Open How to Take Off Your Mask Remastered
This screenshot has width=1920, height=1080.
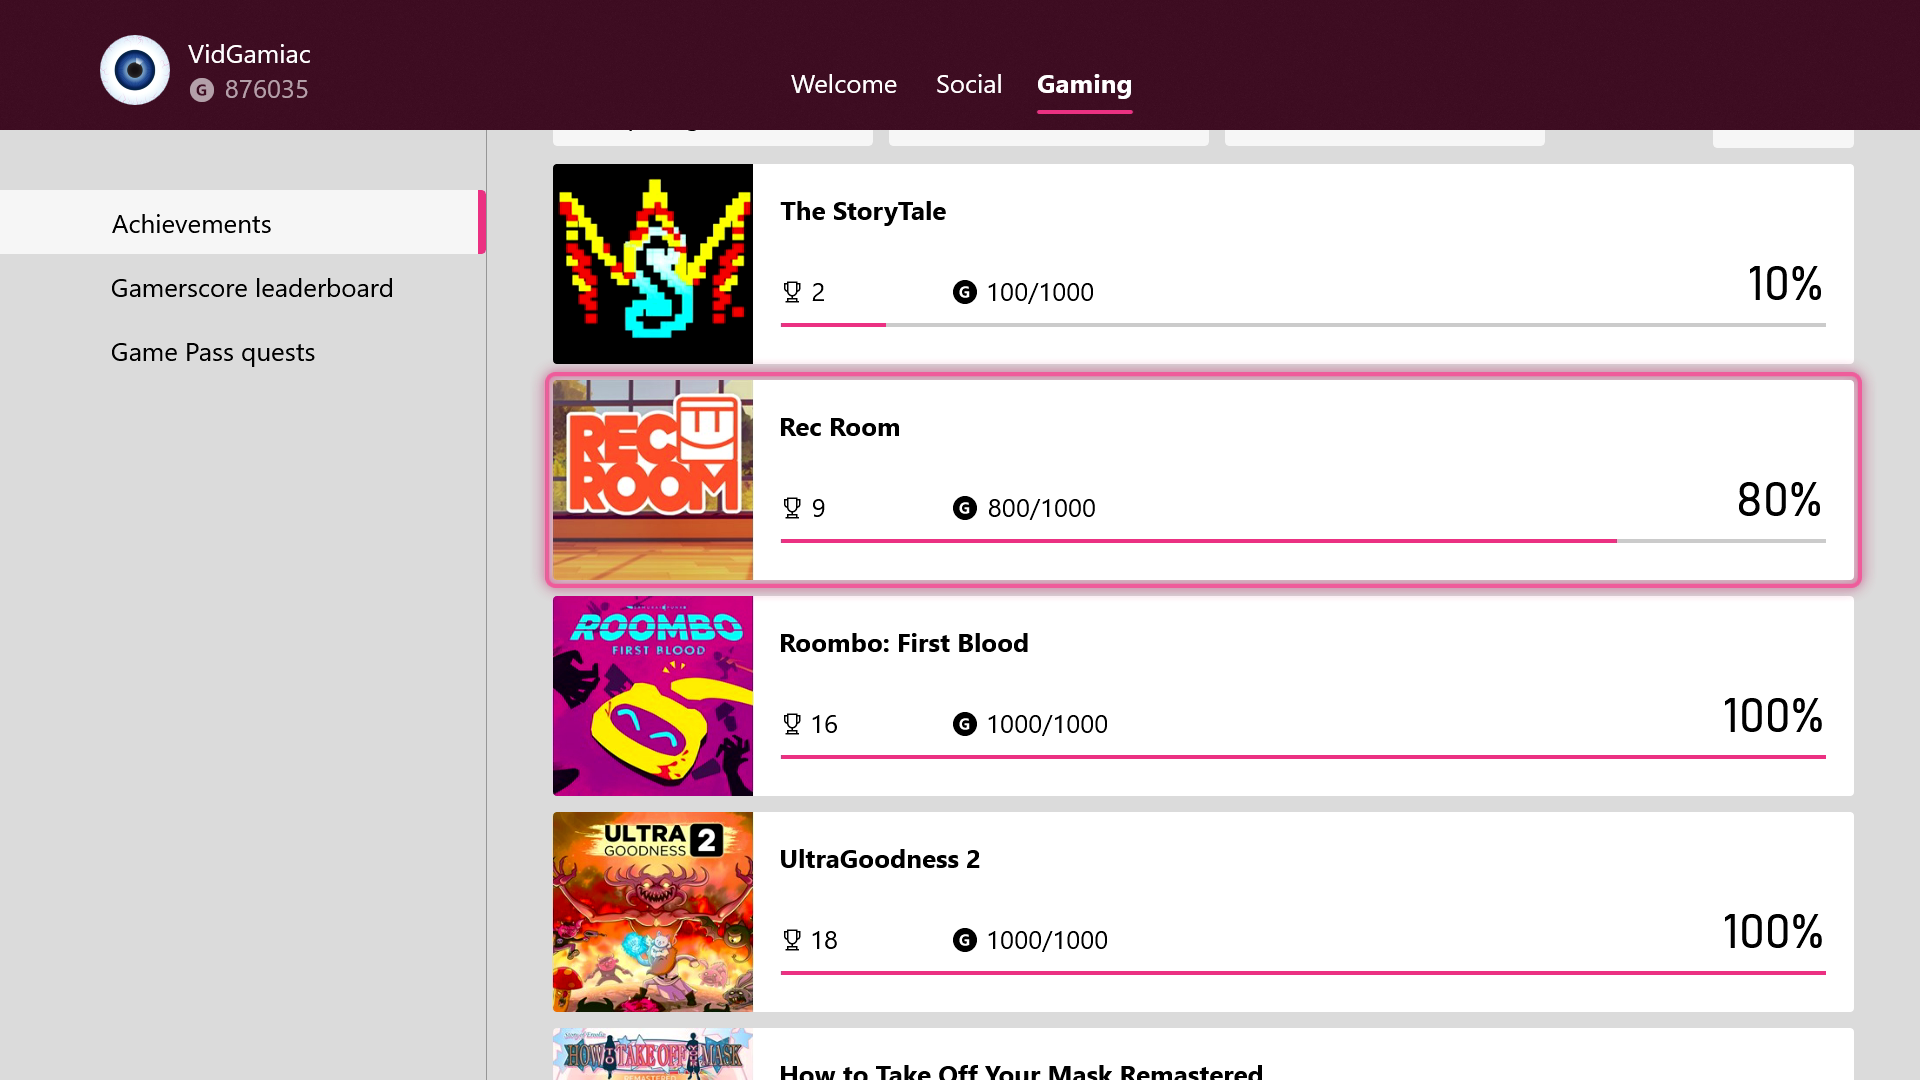[x=1021, y=1070]
